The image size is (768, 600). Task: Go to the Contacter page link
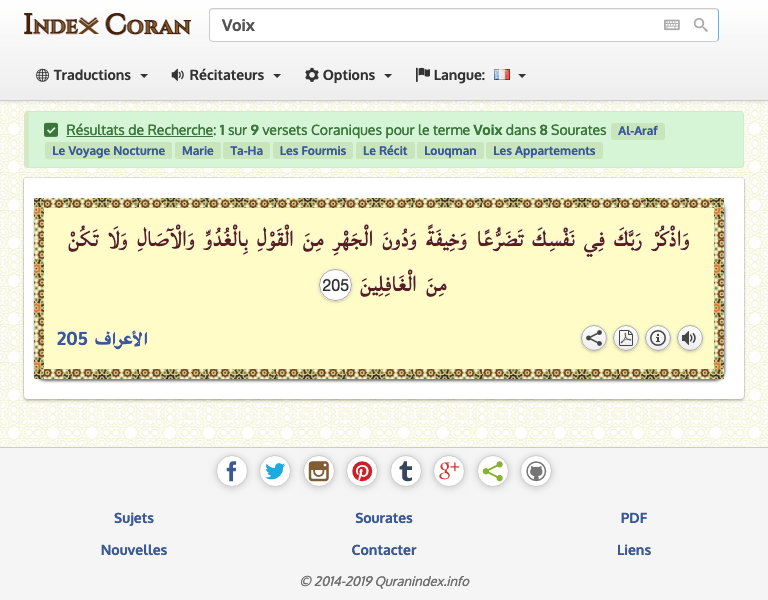point(384,550)
